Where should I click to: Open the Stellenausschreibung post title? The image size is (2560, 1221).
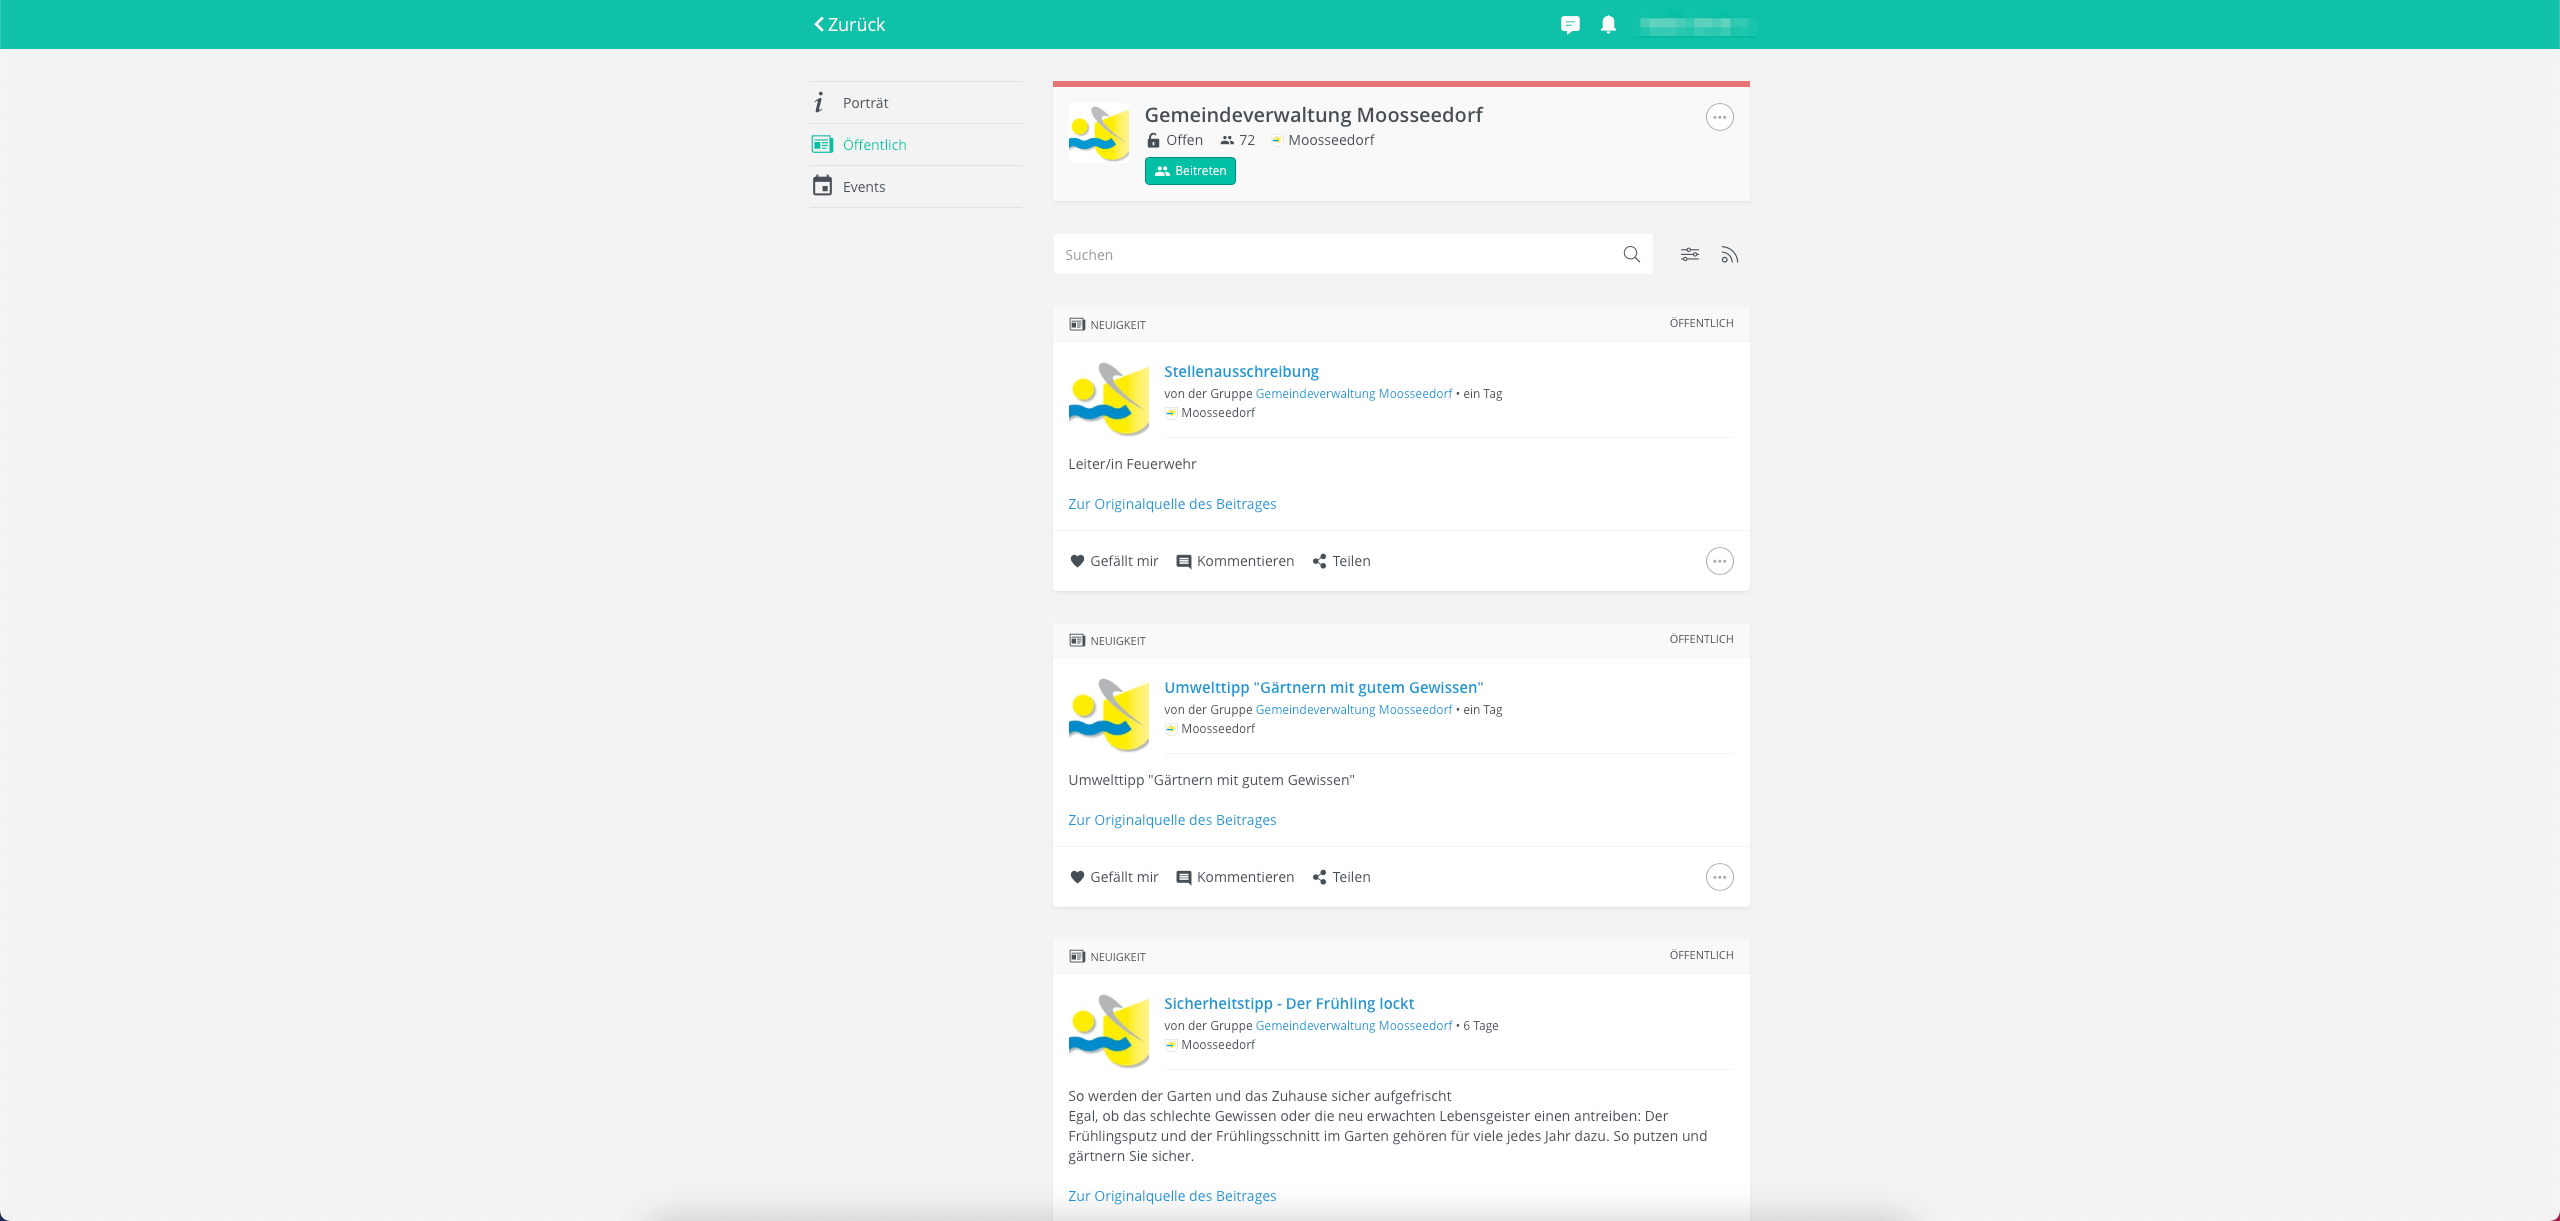[x=1241, y=372]
